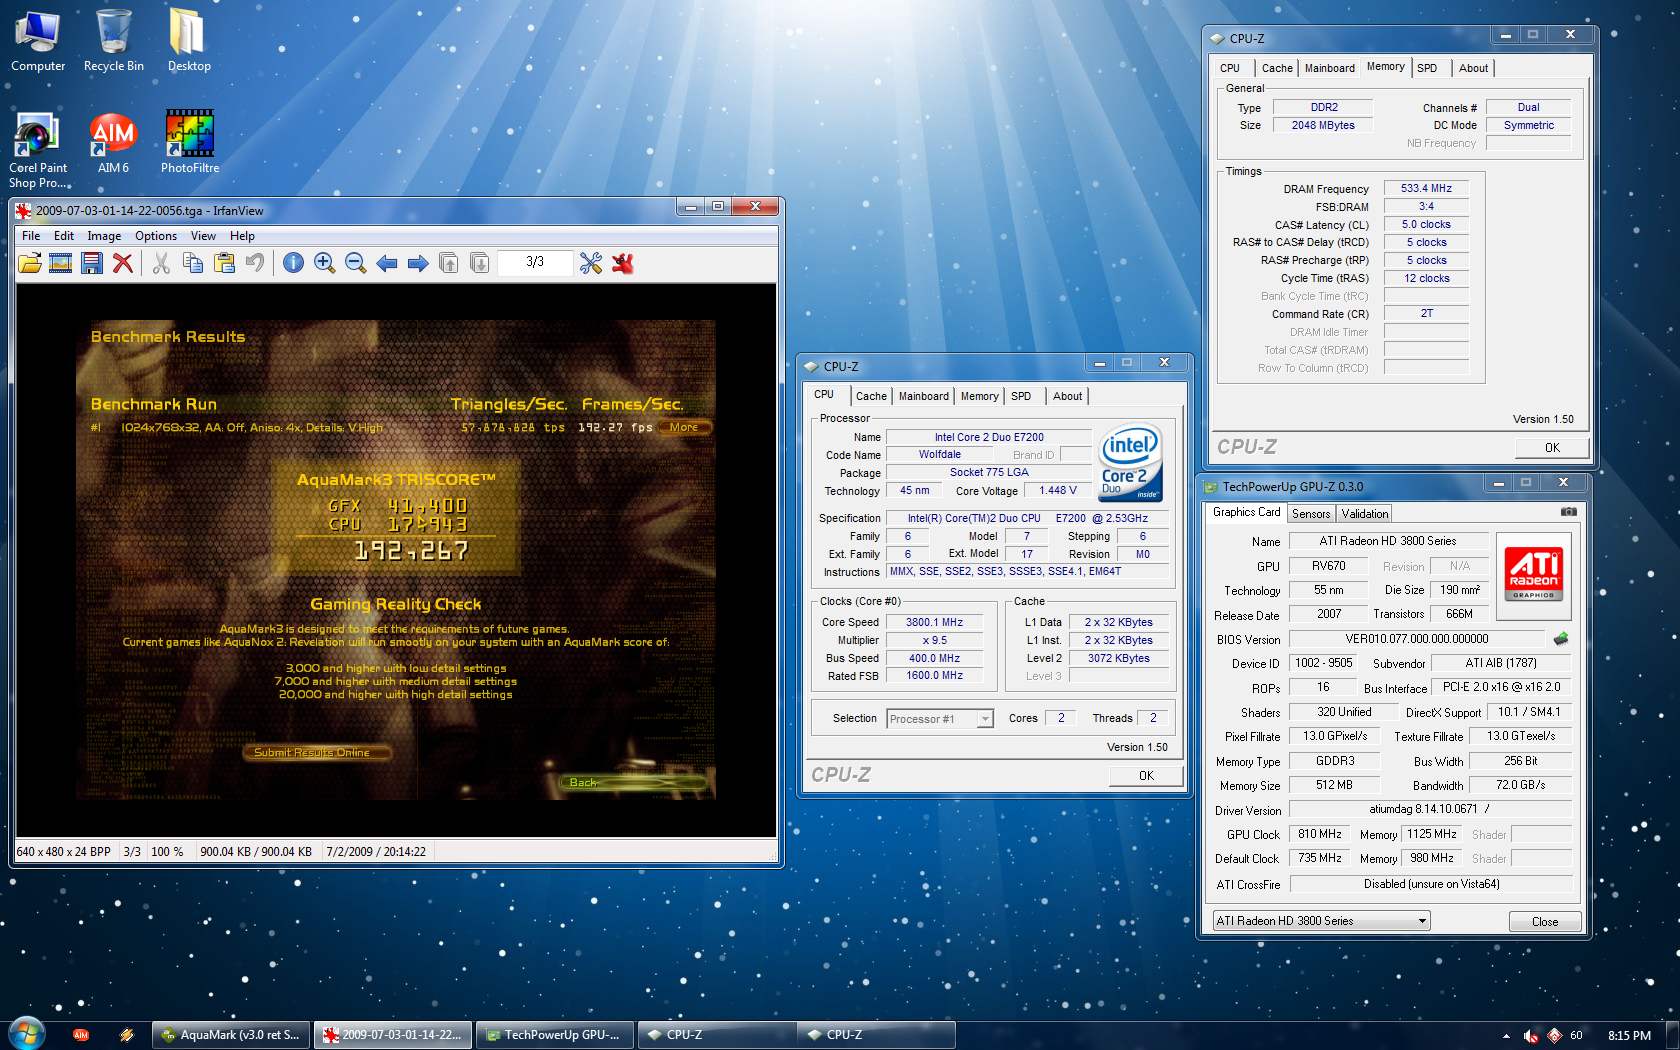This screenshot has height=1050, width=1680.
Task: Click the Intel Core 2 Duo E7200 name field
Action: 988,437
